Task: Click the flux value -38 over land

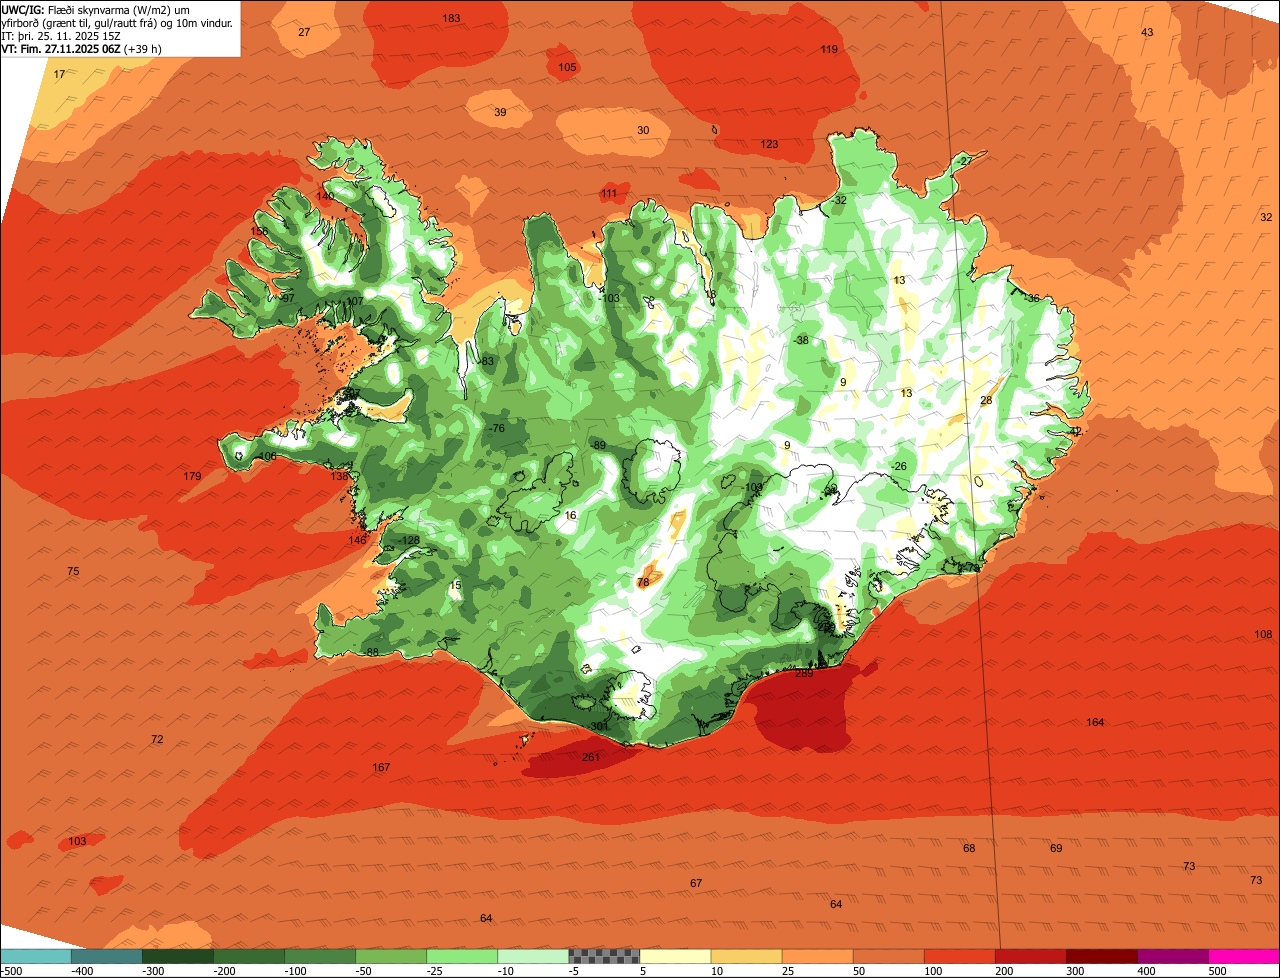Action: [800, 340]
